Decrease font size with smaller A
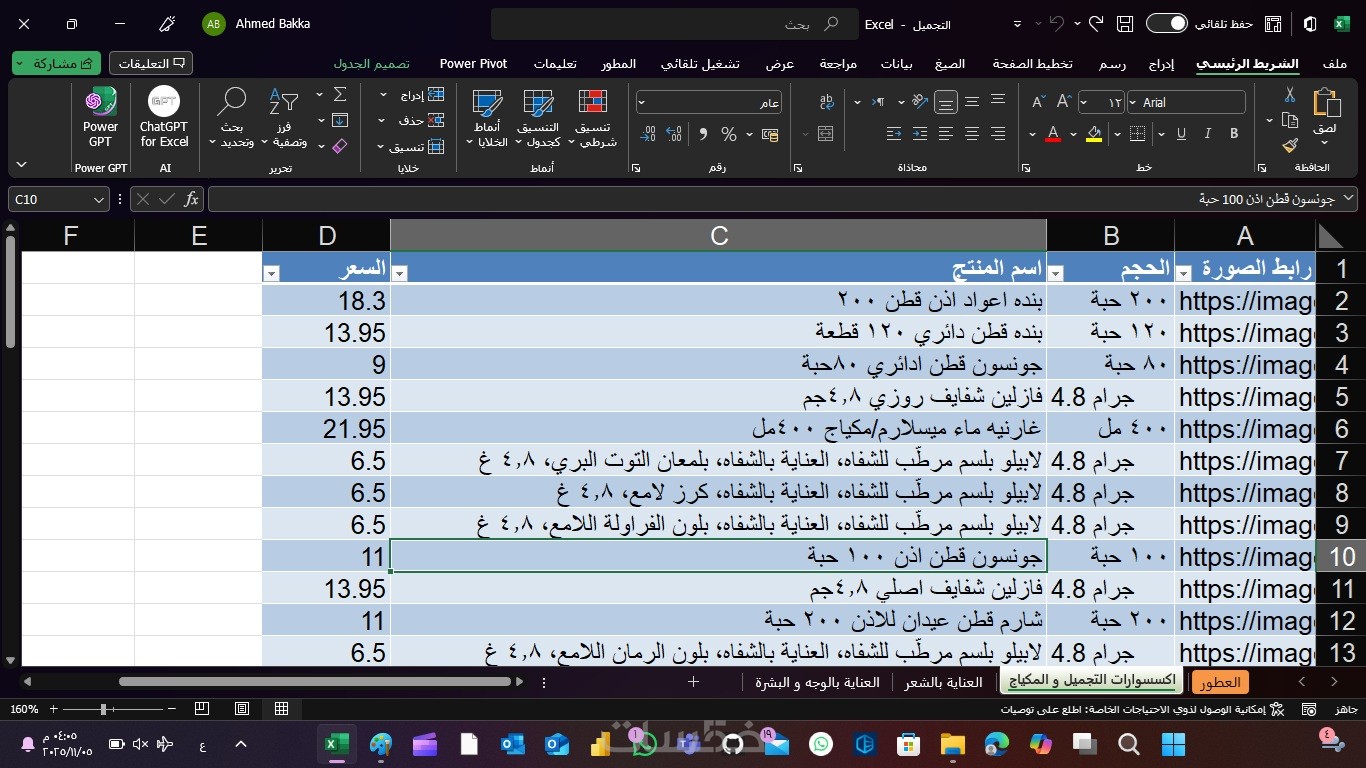Image resolution: width=1366 pixels, height=768 pixels. [1038, 102]
